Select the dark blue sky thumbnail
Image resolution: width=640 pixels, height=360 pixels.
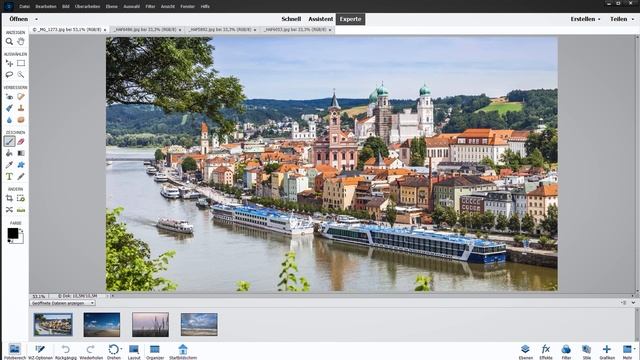tap(102, 324)
